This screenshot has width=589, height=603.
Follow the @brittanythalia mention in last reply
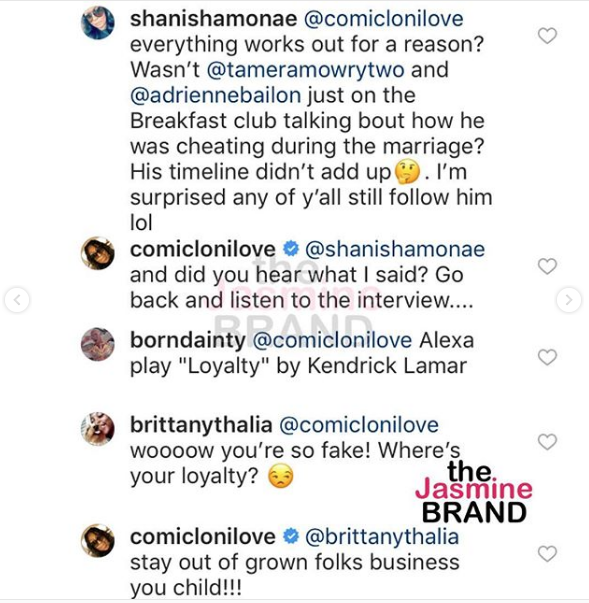point(382,537)
